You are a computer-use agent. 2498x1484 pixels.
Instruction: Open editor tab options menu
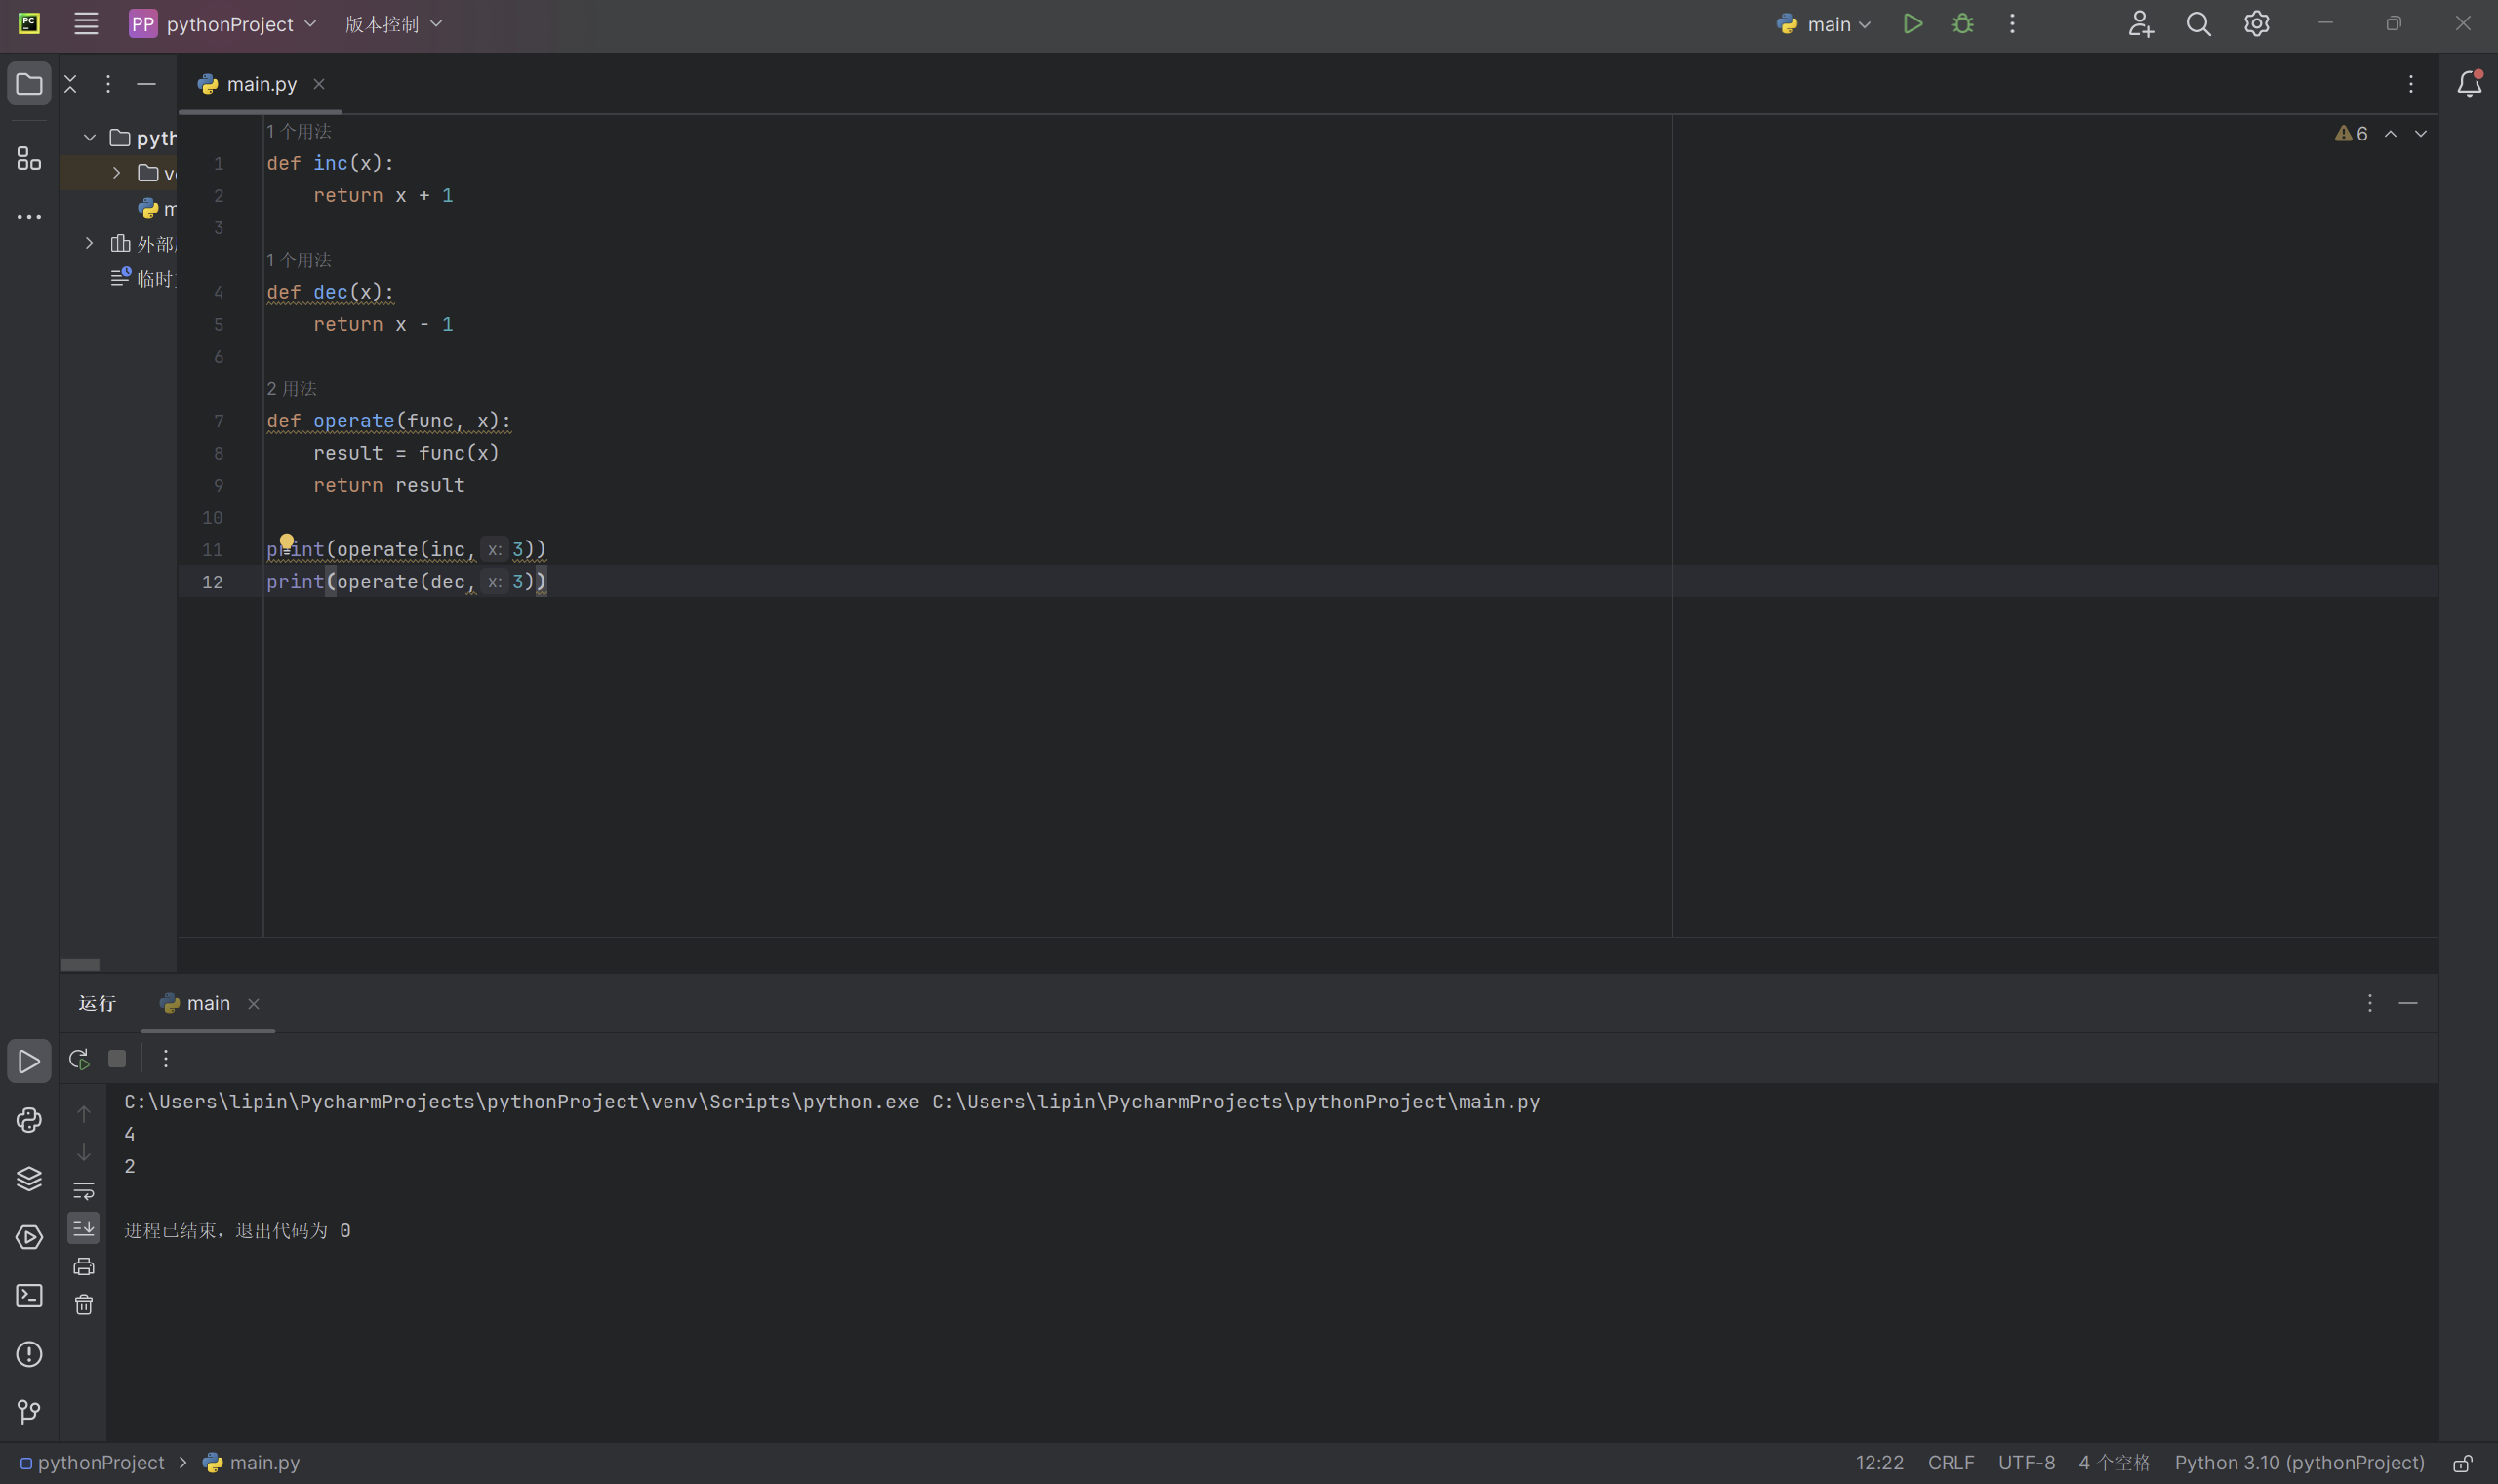[x=2410, y=84]
